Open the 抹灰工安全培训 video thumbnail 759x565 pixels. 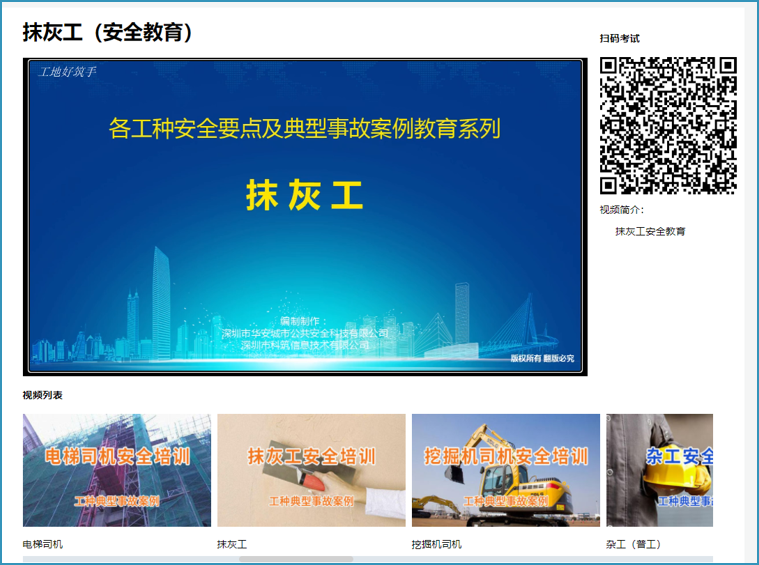point(311,470)
